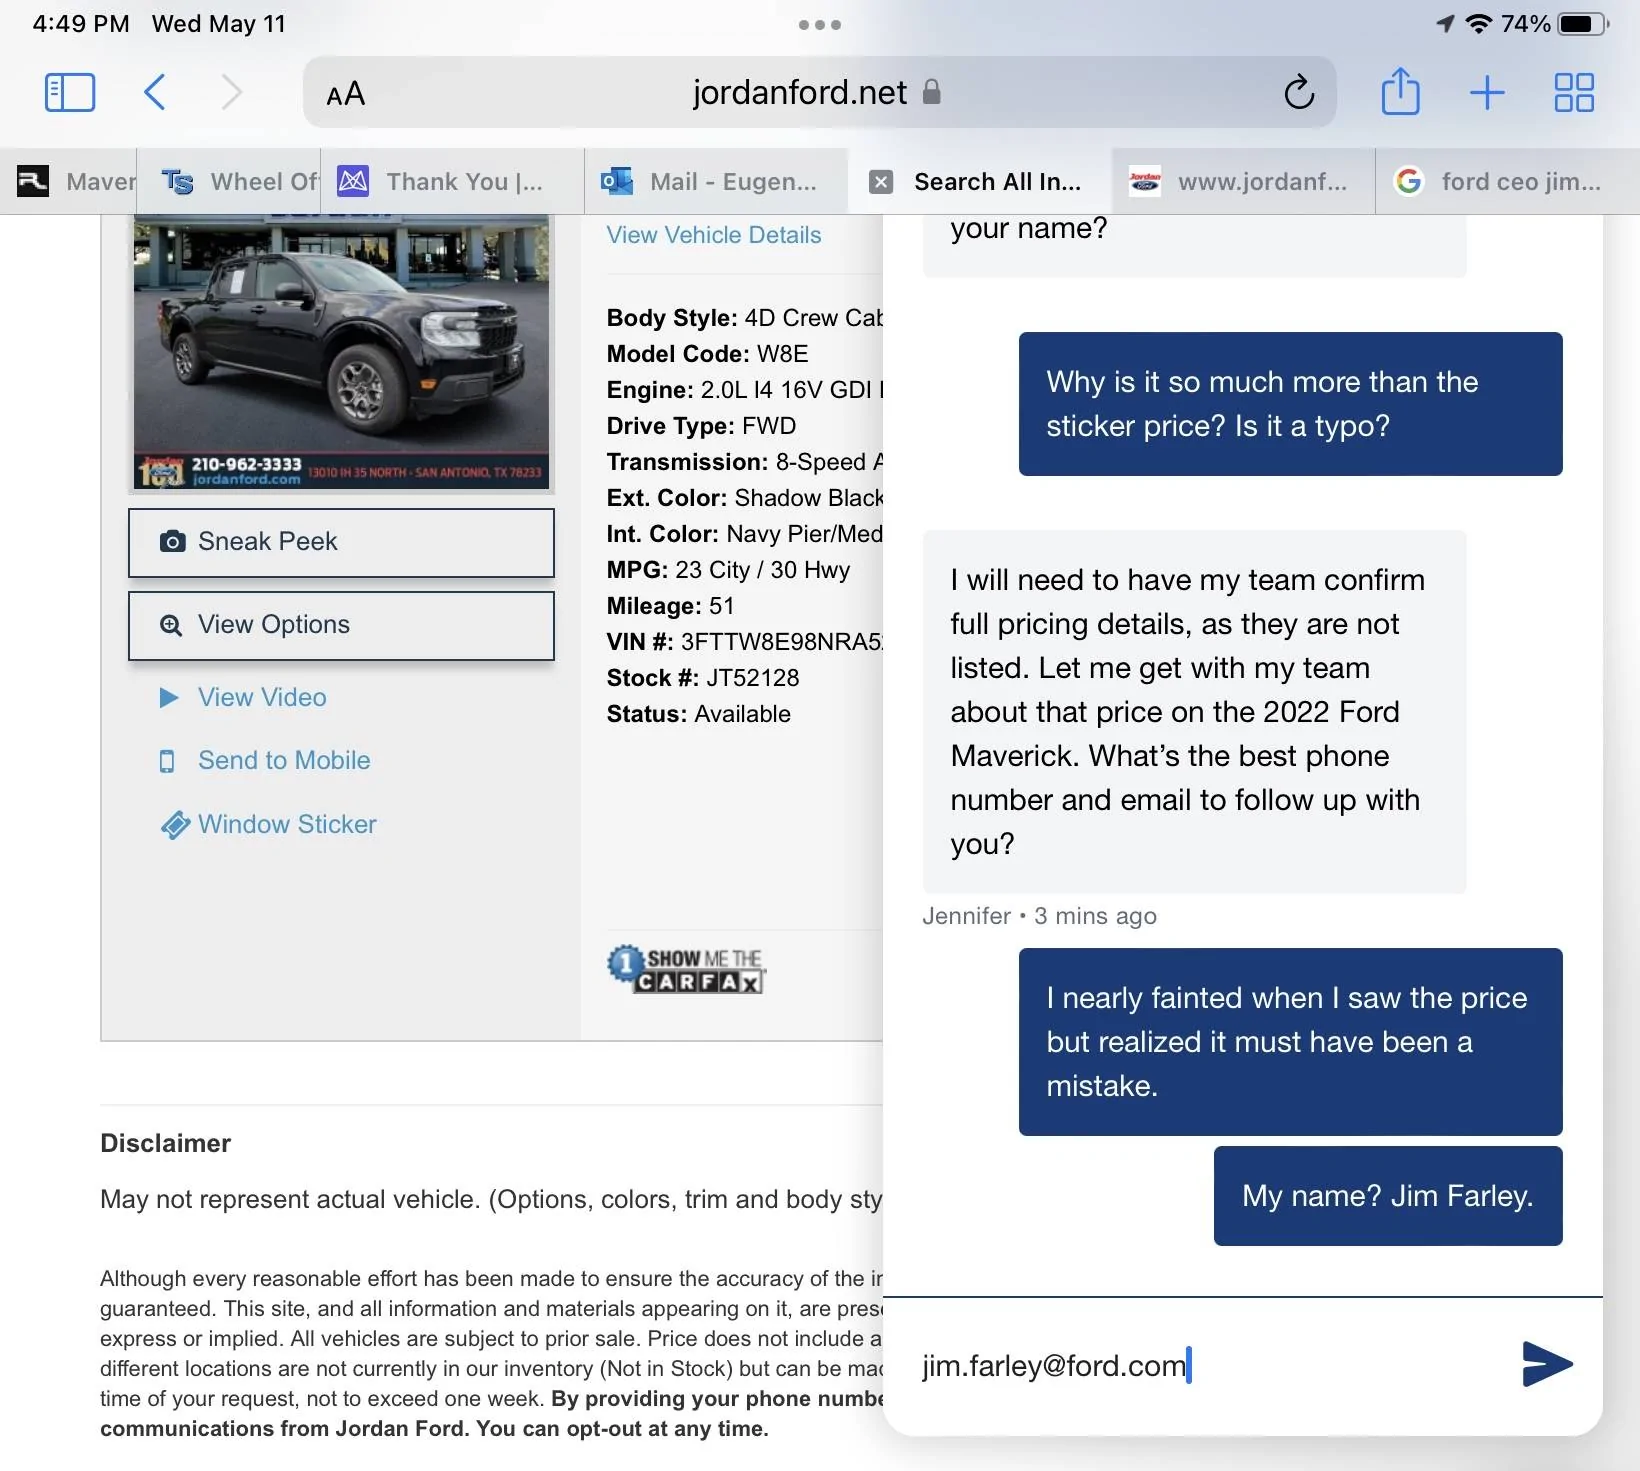Switch to the www.jordanf... tab
The image size is (1640, 1471).
[x=1243, y=181]
